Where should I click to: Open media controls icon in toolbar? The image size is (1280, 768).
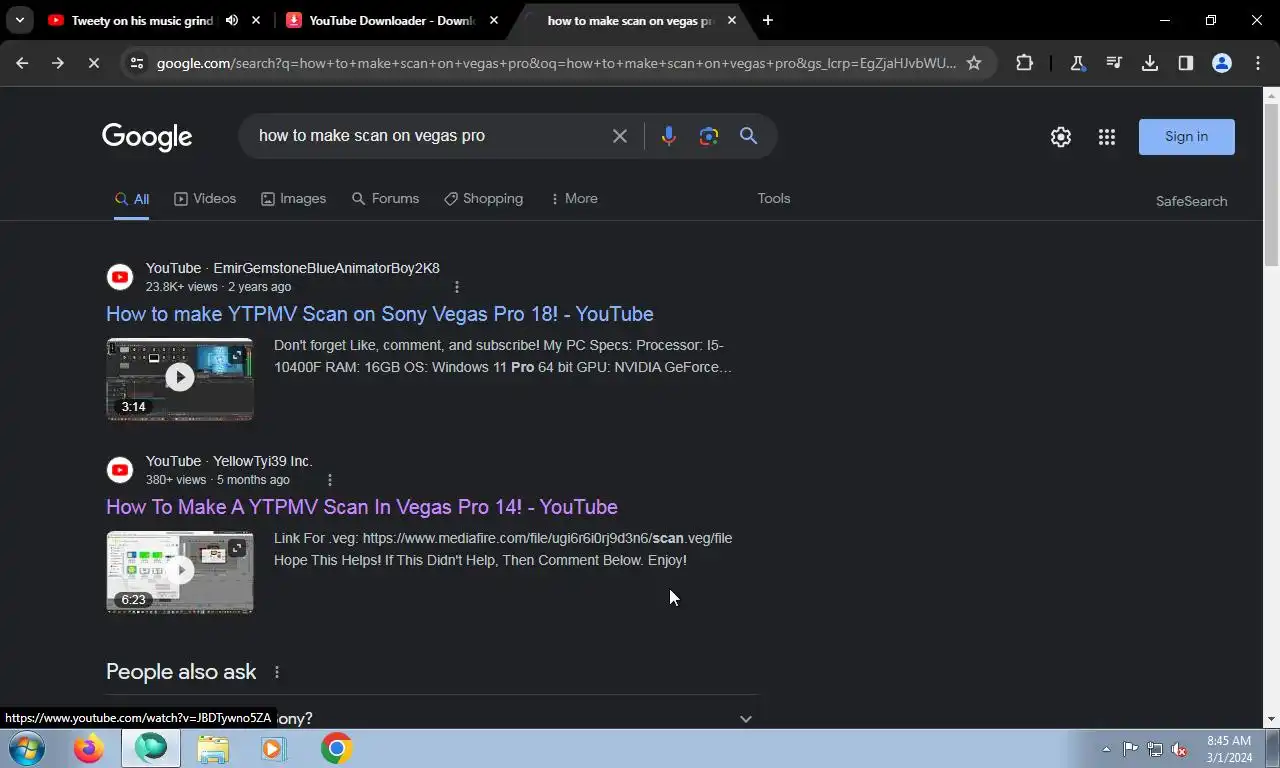click(1114, 63)
